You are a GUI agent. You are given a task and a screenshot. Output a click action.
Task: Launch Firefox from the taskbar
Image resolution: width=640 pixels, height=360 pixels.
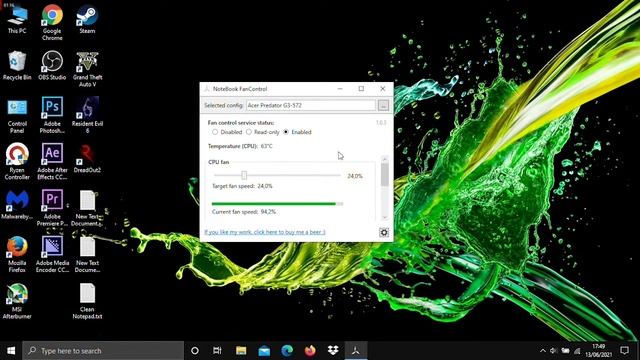[310, 351]
